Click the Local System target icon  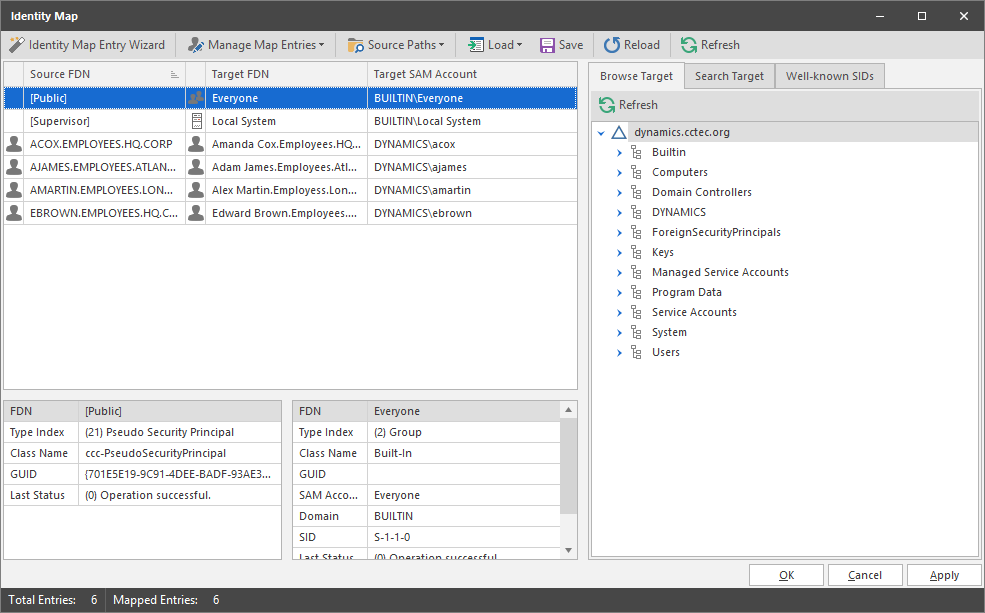pyautogui.click(x=196, y=121)
